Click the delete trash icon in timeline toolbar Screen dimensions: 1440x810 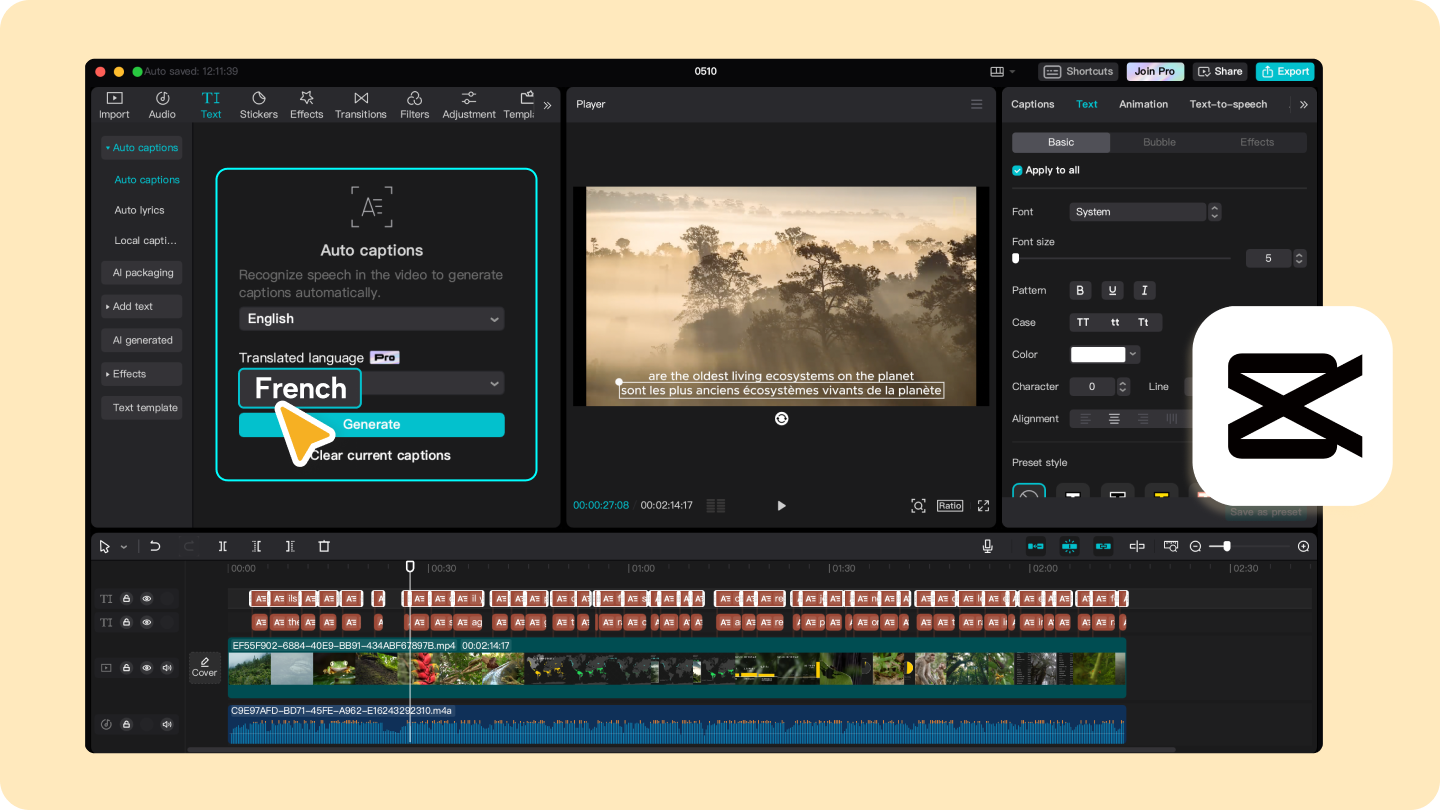coord(324,546)
